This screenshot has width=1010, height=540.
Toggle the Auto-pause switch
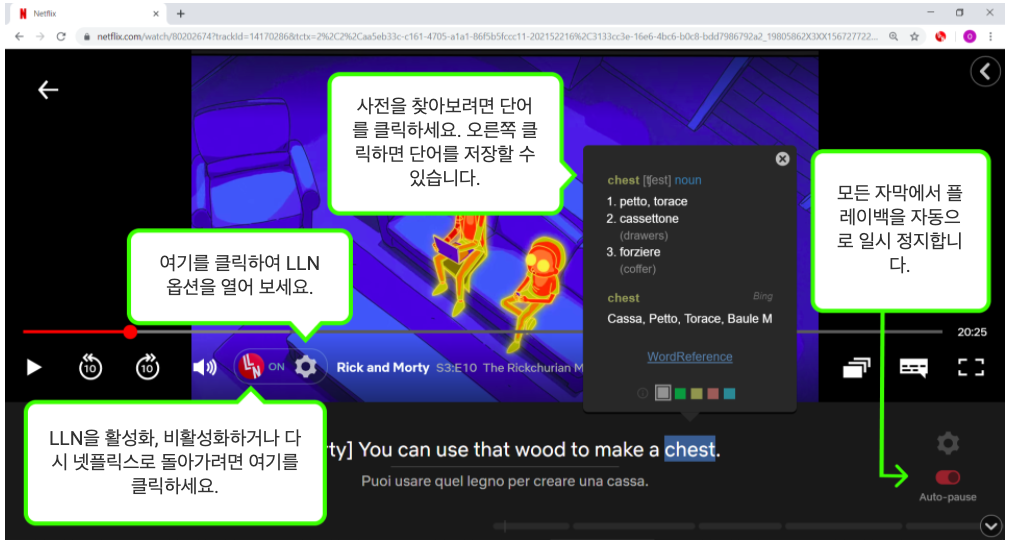948,477
